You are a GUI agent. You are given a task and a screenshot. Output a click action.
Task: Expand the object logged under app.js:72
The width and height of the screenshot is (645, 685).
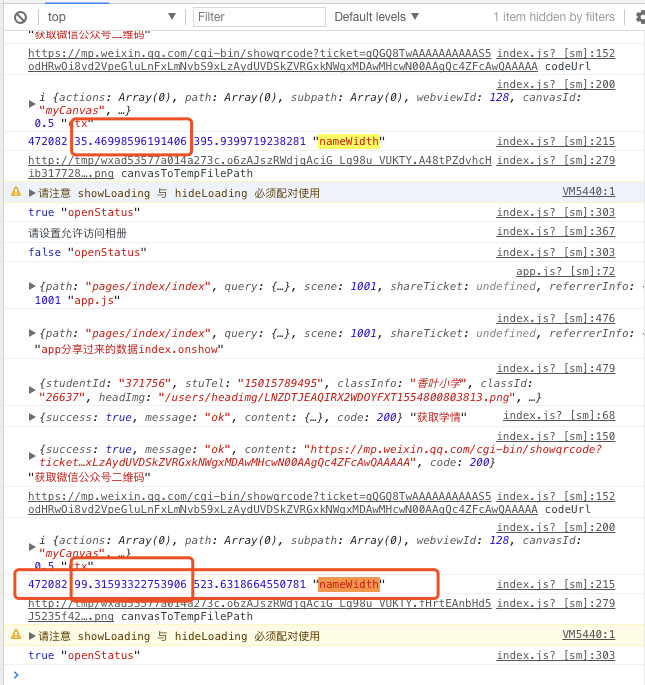(32, 286)
